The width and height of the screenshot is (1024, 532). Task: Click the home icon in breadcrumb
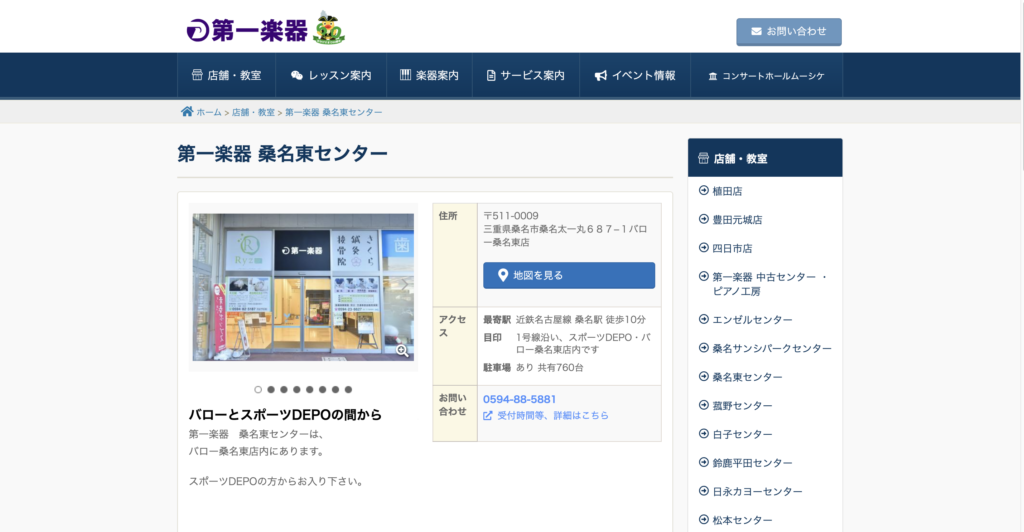pos(187,112)
